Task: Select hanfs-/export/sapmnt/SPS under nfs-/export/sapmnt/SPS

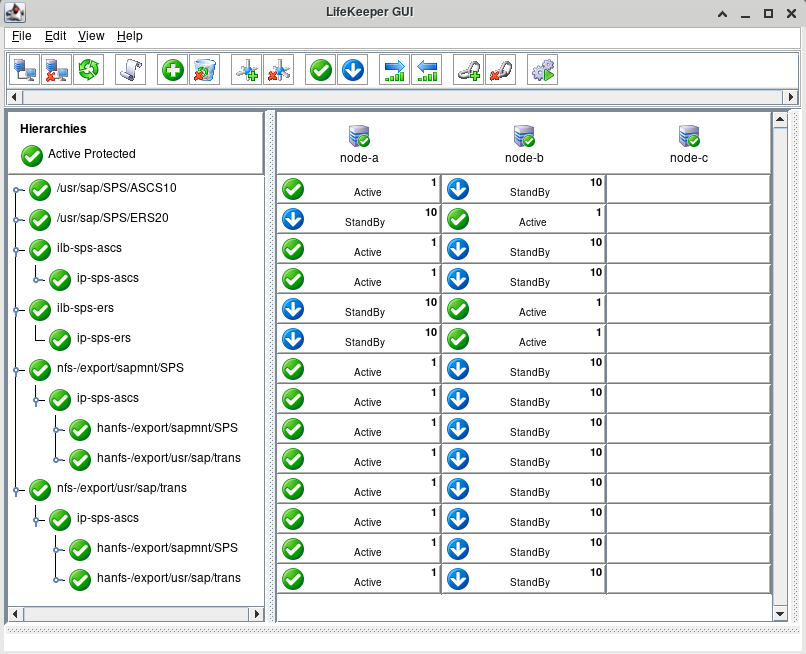Action: click(168, 428)
